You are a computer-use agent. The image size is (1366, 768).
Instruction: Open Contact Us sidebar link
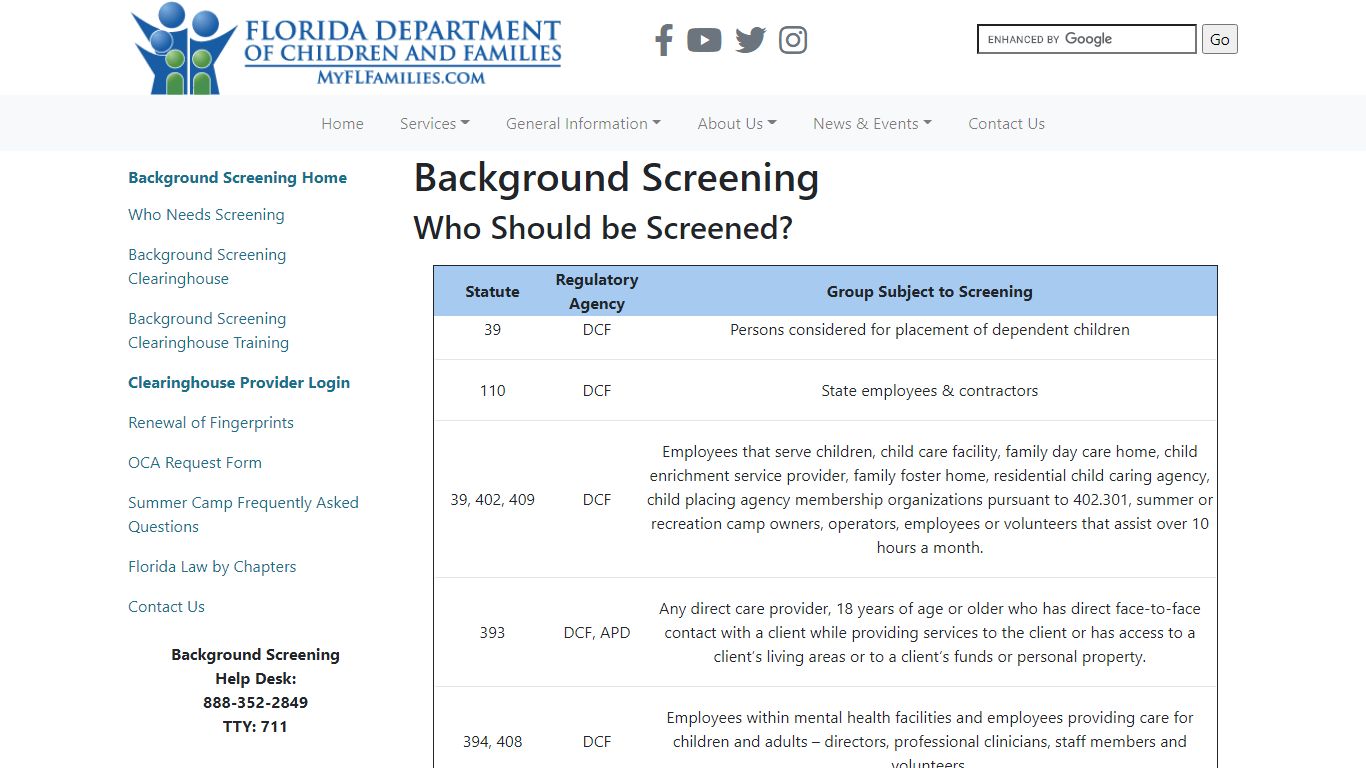pos(166,607)
